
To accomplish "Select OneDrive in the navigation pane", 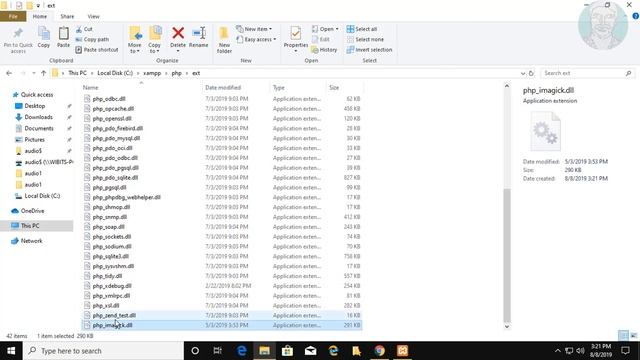I will pos(32,211).
